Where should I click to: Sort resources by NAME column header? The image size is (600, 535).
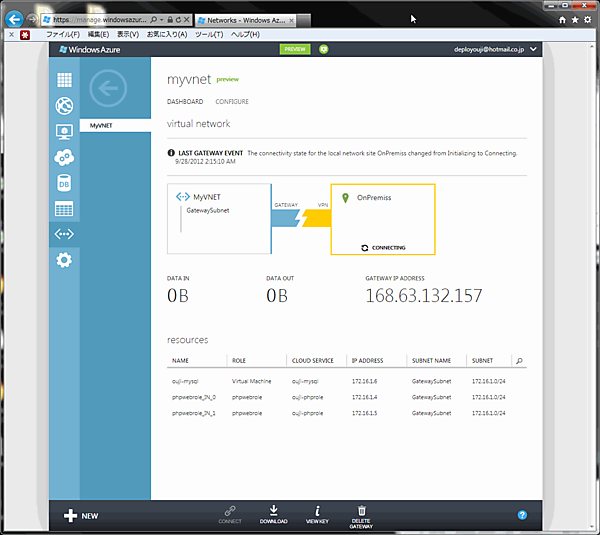(x=180, y=360)
